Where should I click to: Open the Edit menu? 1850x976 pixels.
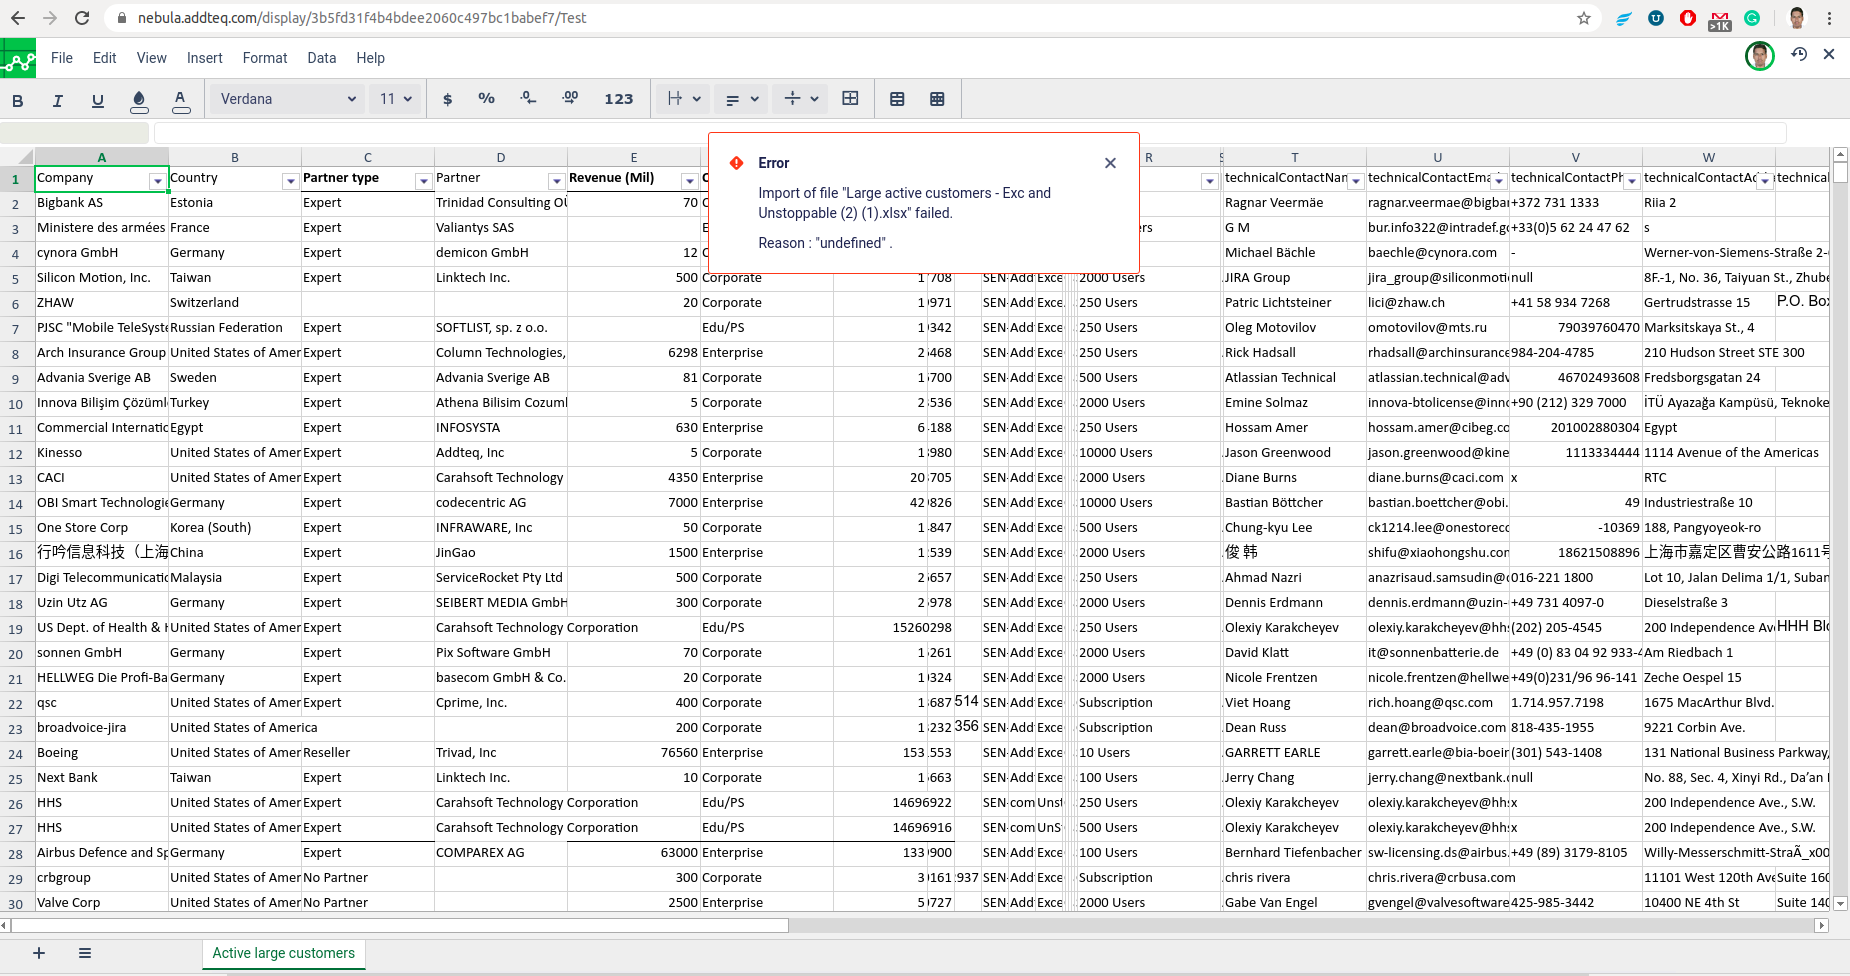point(104,58)
